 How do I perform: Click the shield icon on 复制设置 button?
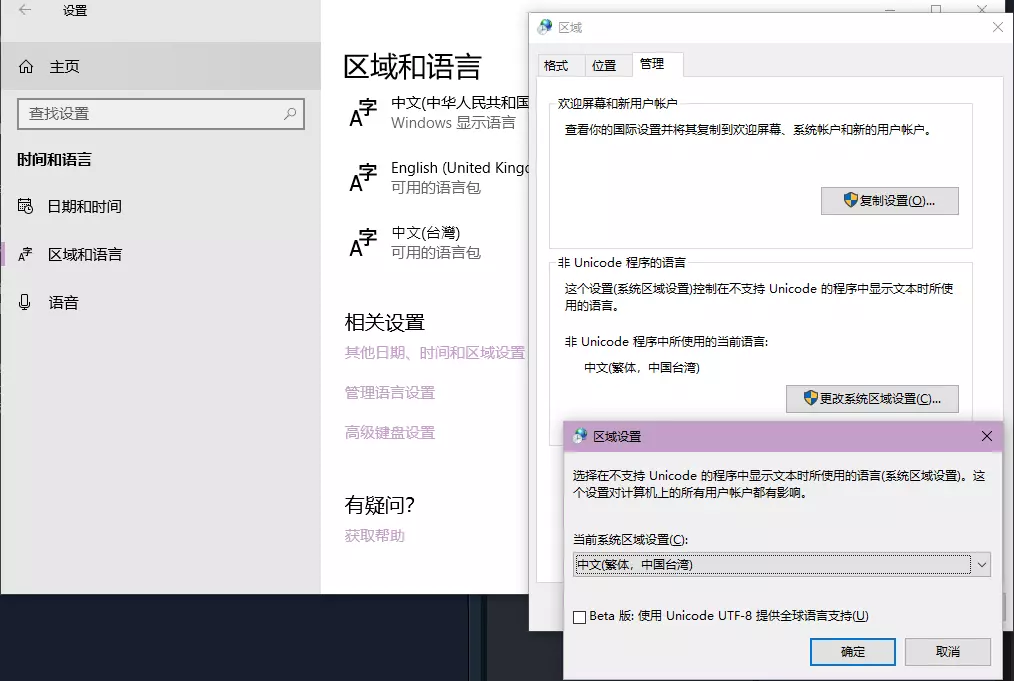point(850,200)
